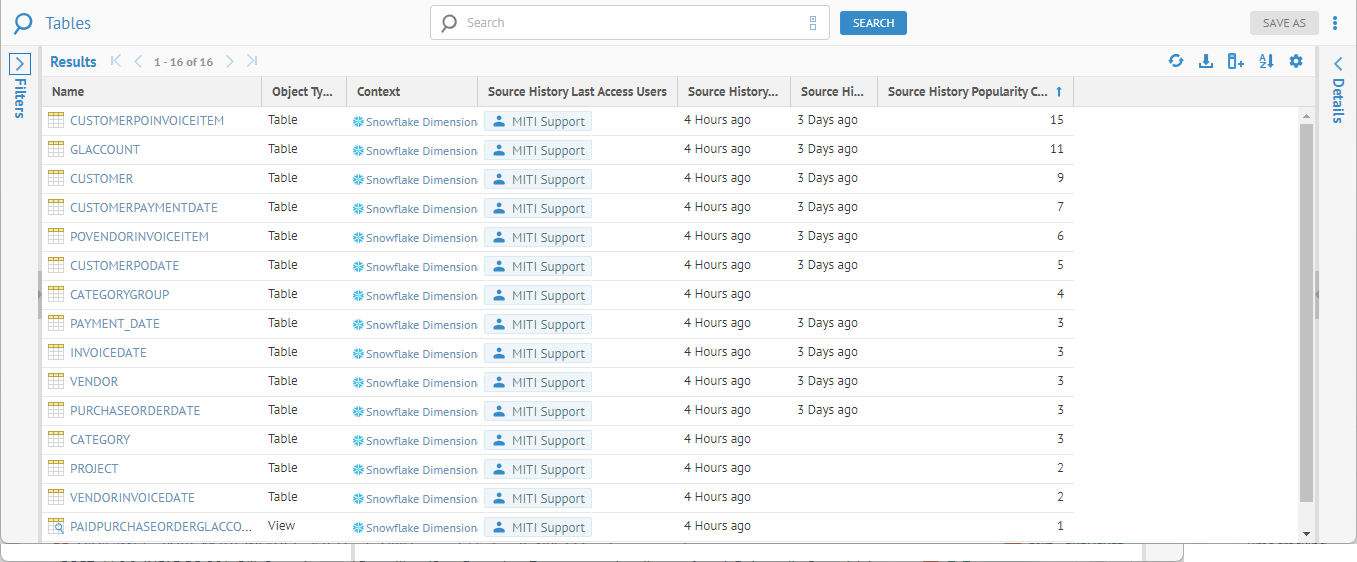Open the results settings gear

click(x=1296, y=62)
